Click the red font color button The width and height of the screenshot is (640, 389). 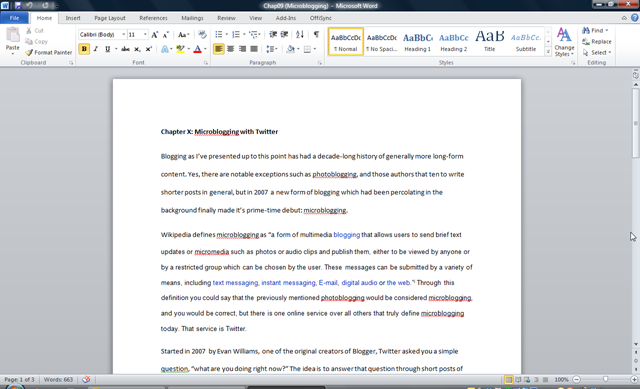pyautogui.click(x=198, y=49)
